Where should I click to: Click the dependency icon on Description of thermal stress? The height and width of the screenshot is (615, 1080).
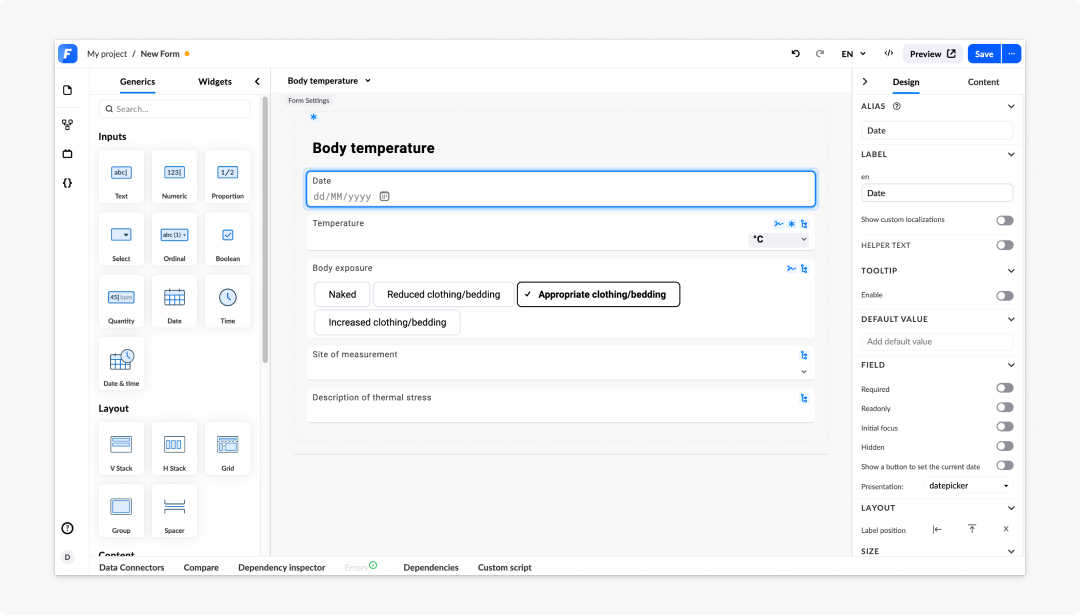[x=804, y=398]
